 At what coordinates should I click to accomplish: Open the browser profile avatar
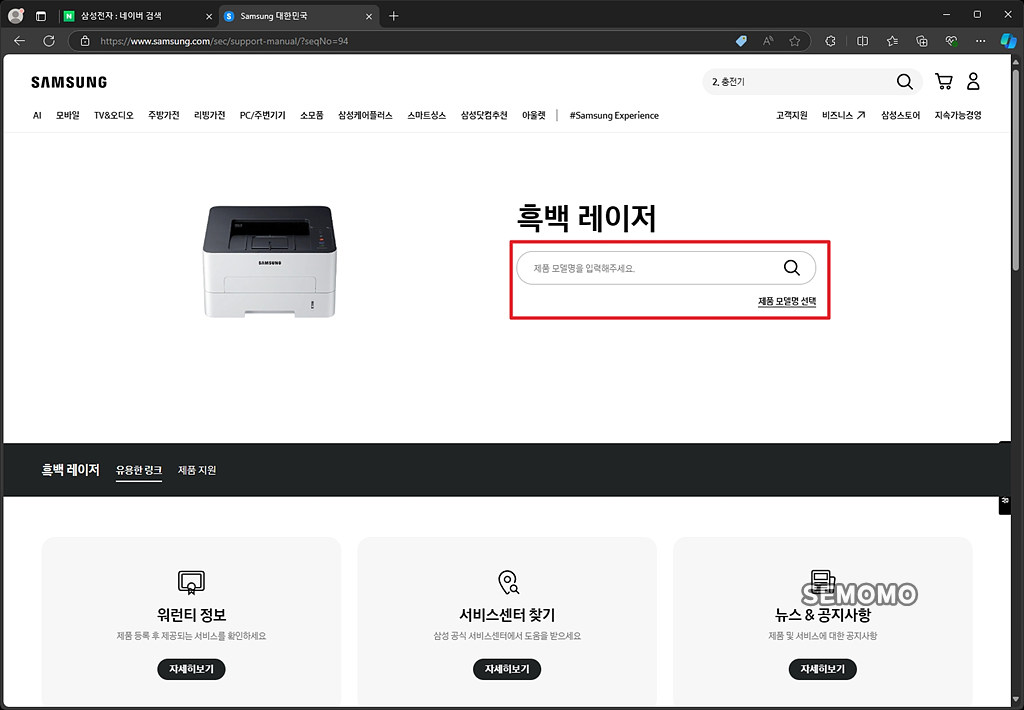click(x=16, y=16)
